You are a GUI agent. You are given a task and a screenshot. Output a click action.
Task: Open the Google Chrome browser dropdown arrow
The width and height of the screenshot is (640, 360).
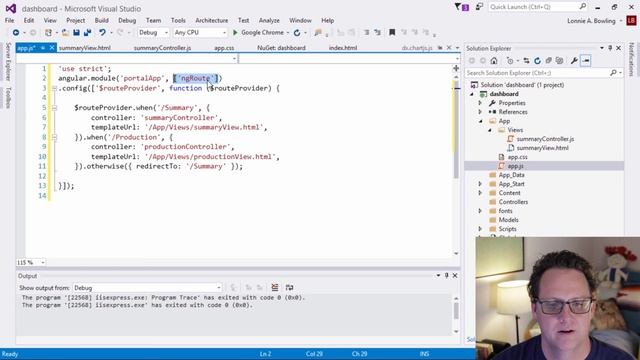click(288, 33)
